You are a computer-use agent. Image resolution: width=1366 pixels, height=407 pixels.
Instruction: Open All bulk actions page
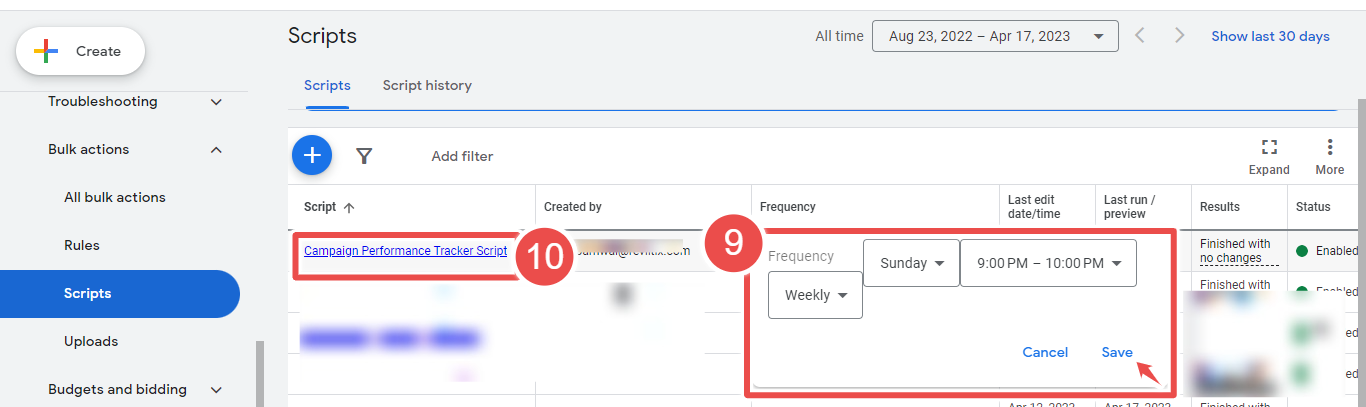115,197
